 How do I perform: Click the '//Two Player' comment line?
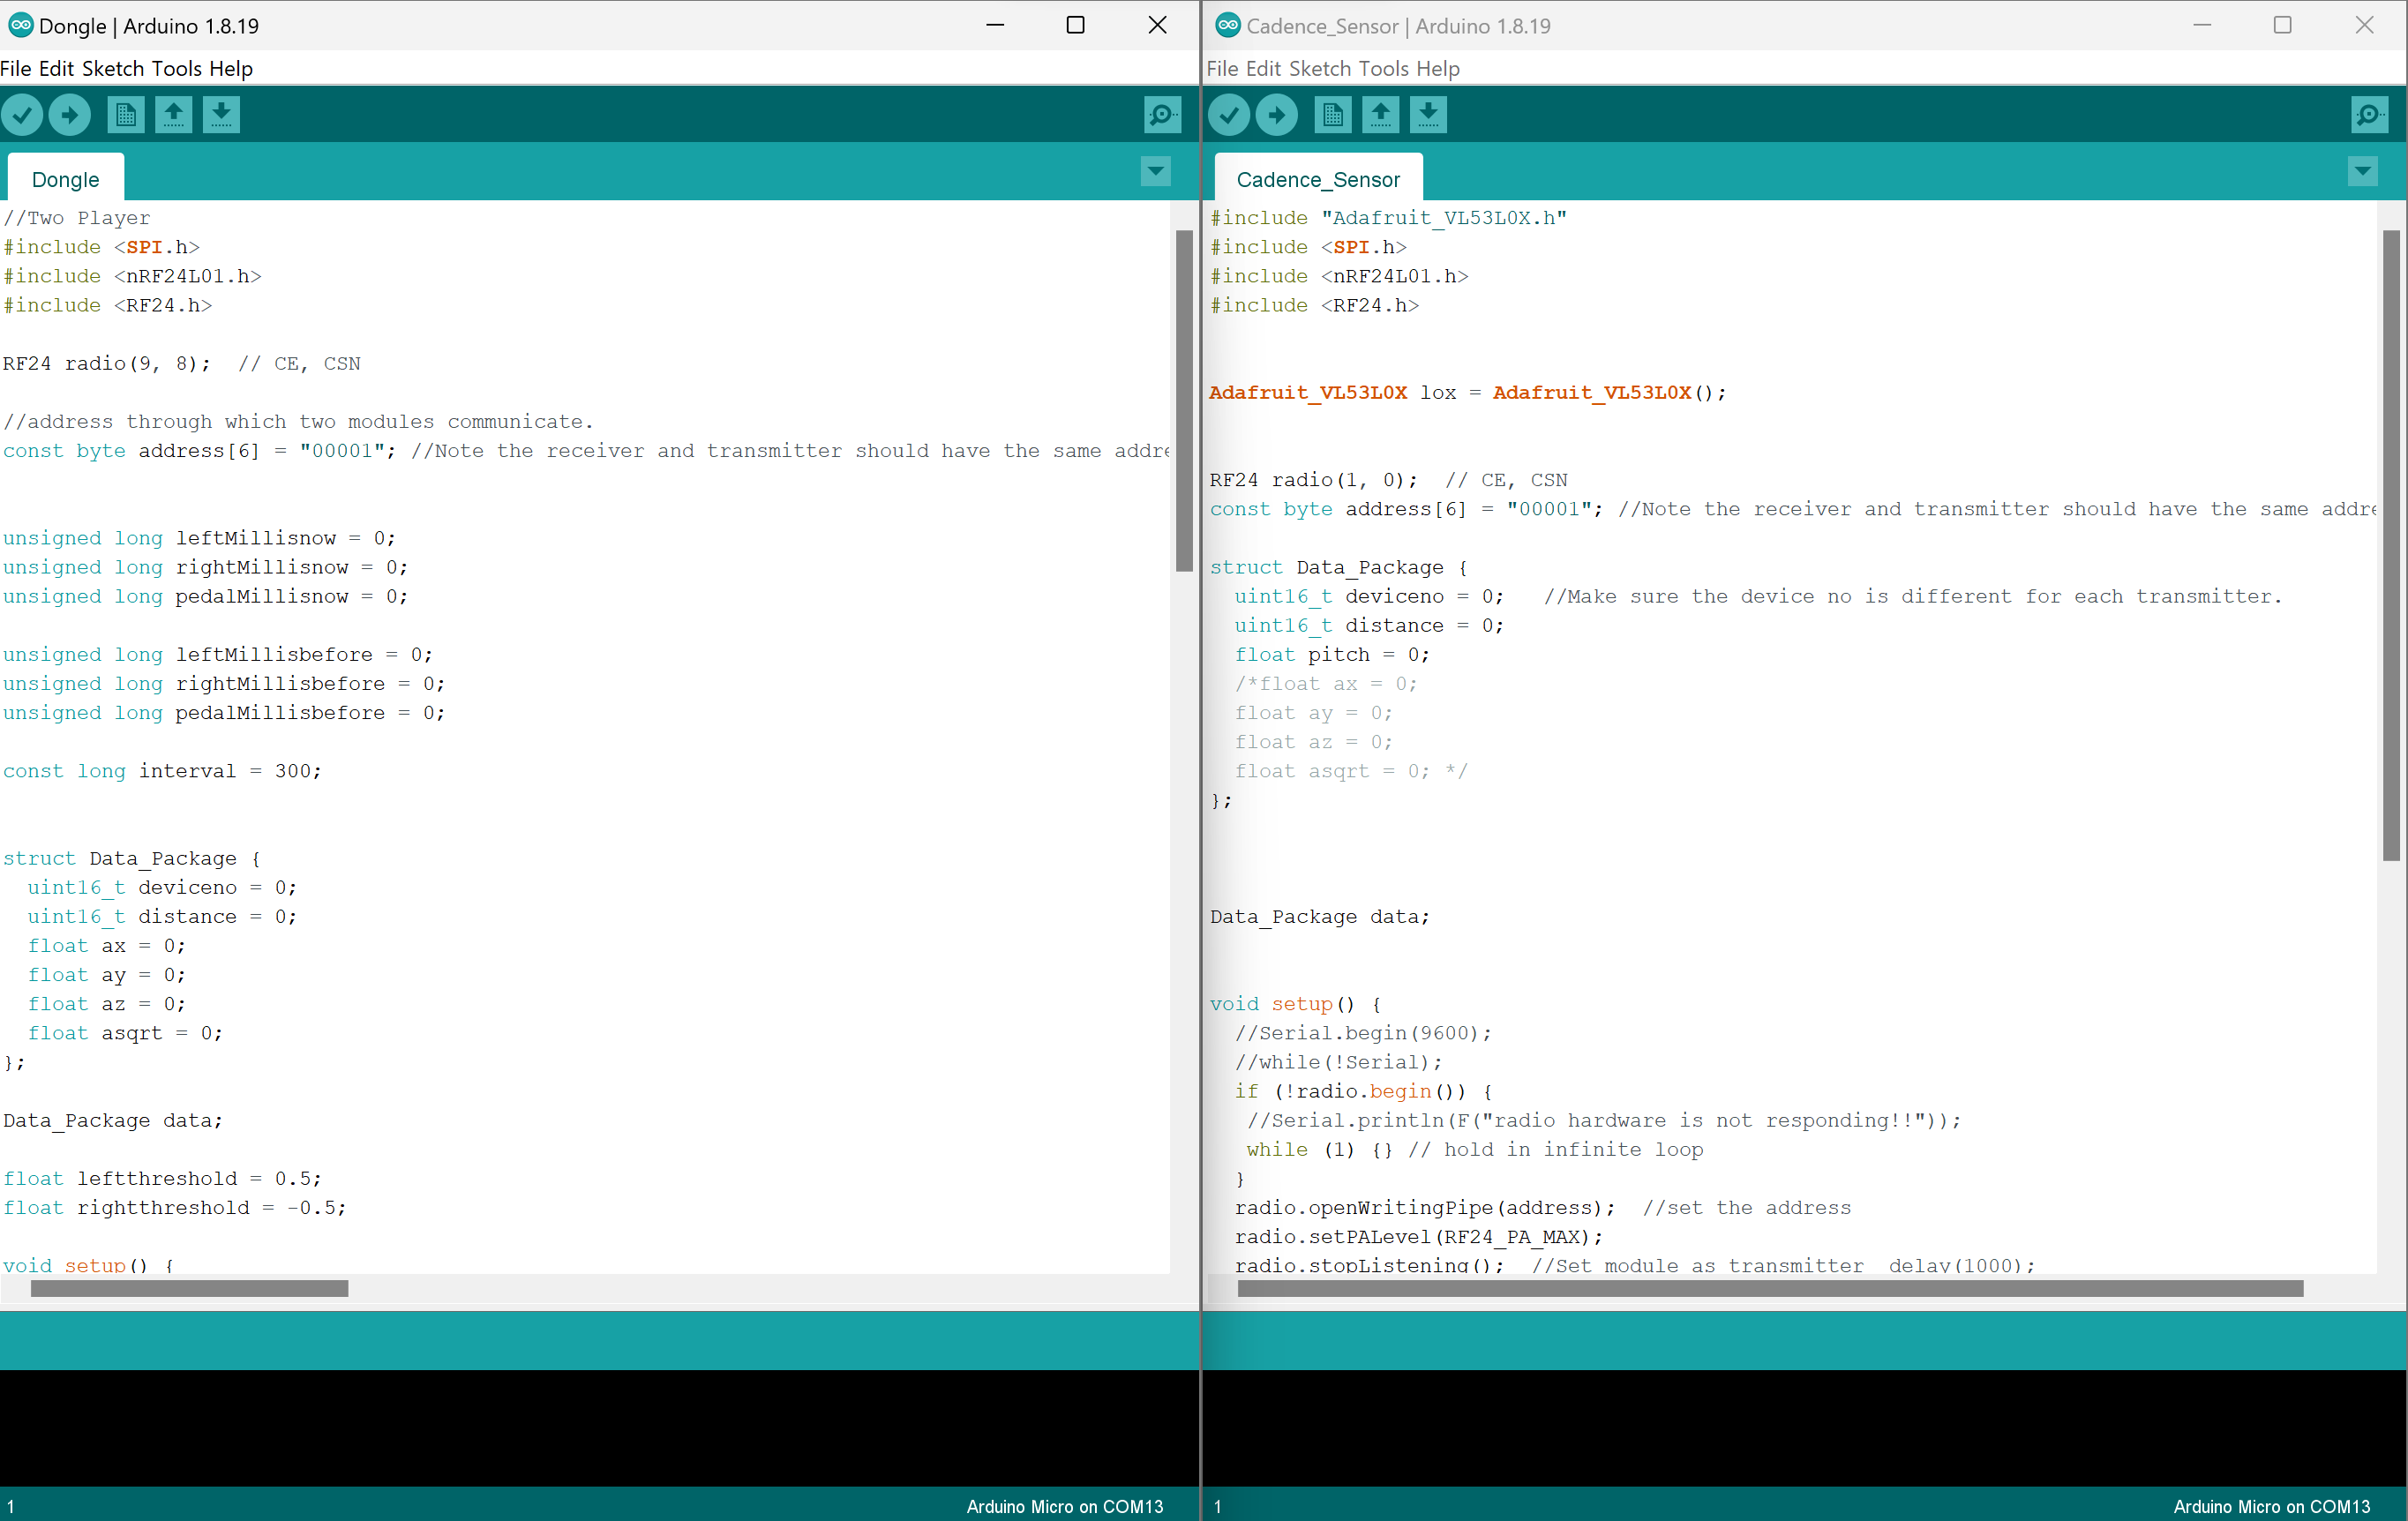coord(77,218)
